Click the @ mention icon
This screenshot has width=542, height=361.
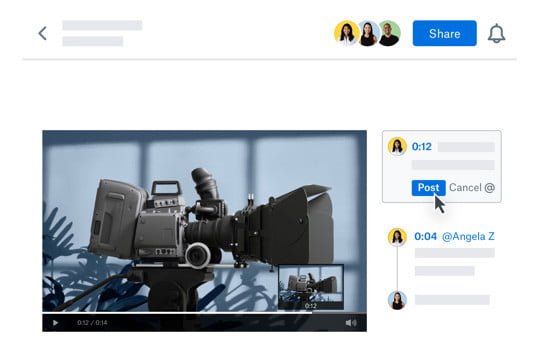click(x=490, y=188)
